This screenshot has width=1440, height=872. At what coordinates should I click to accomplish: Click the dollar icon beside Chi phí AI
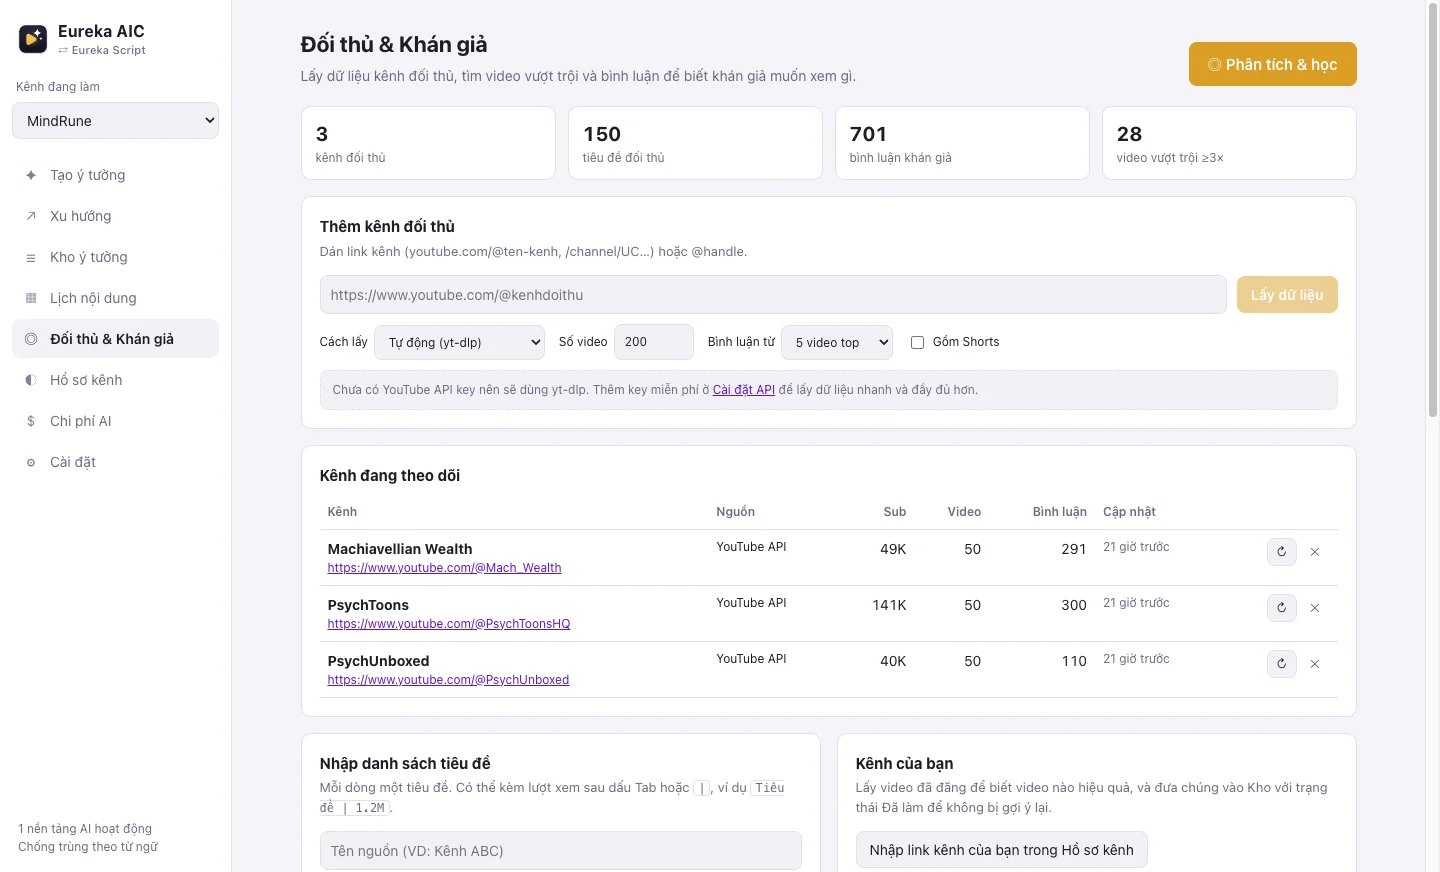tap(31, 421)
